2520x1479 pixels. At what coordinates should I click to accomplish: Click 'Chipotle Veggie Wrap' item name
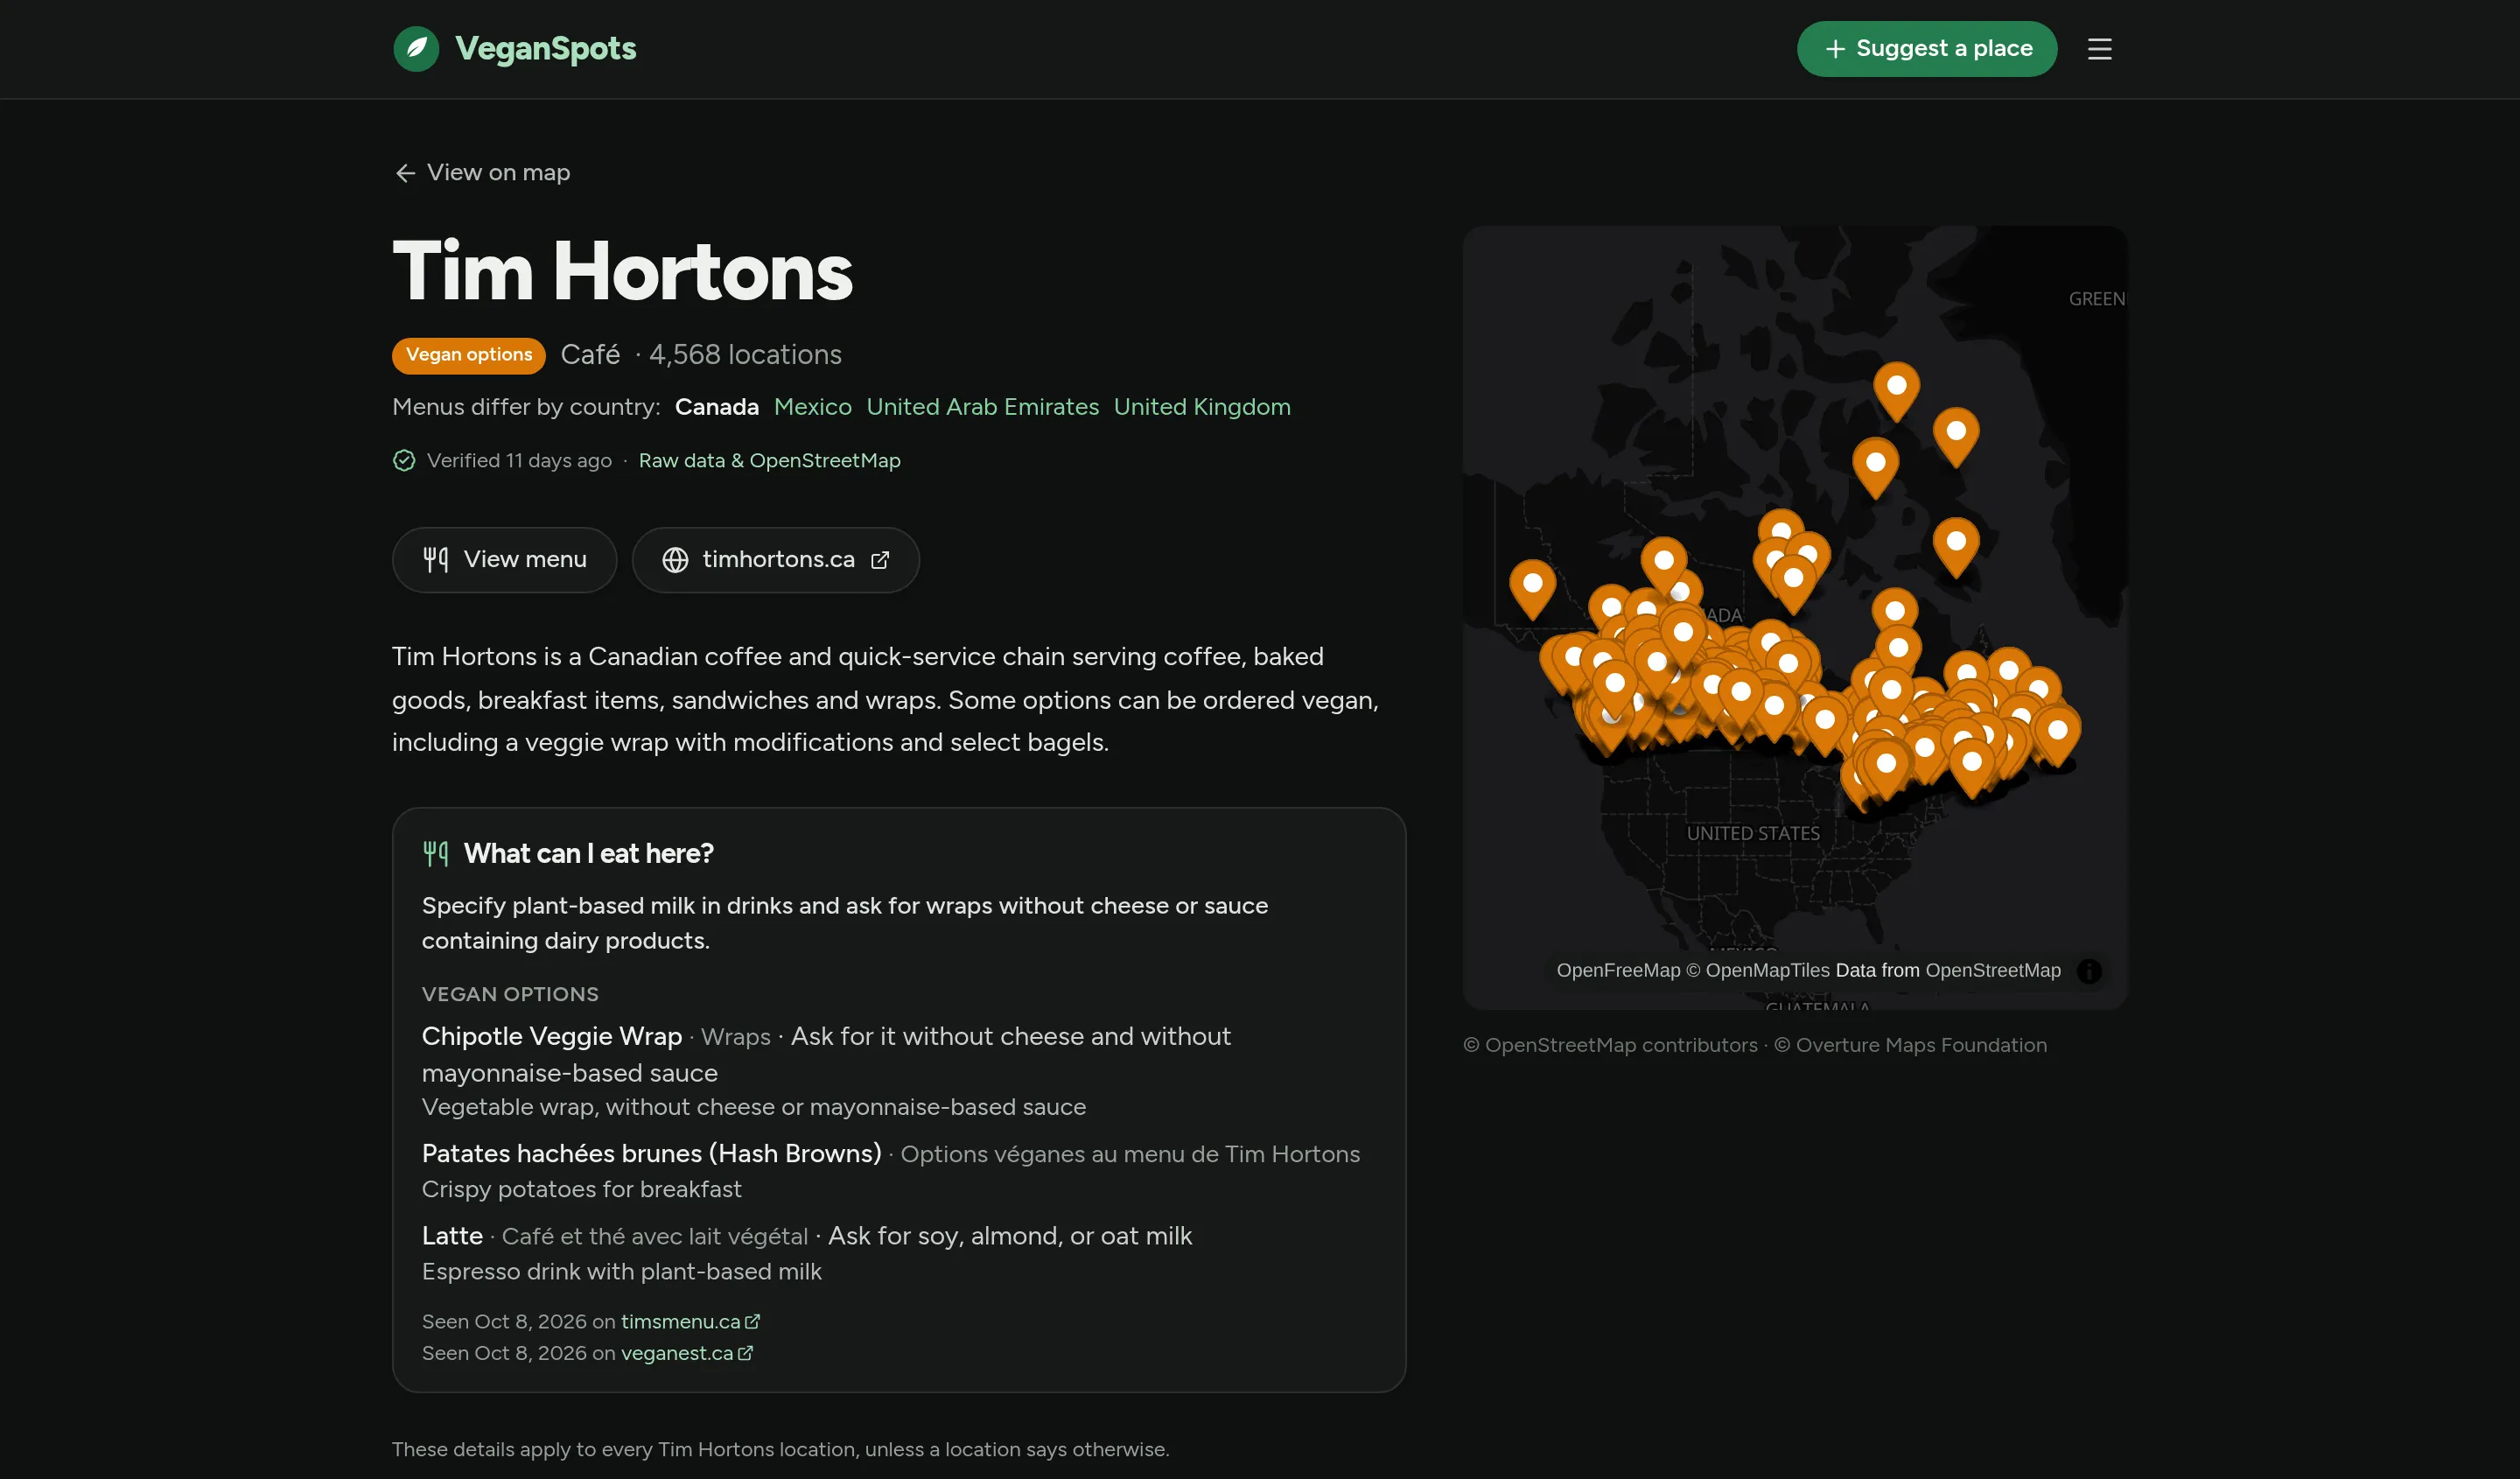click(x=552, y=1036)
